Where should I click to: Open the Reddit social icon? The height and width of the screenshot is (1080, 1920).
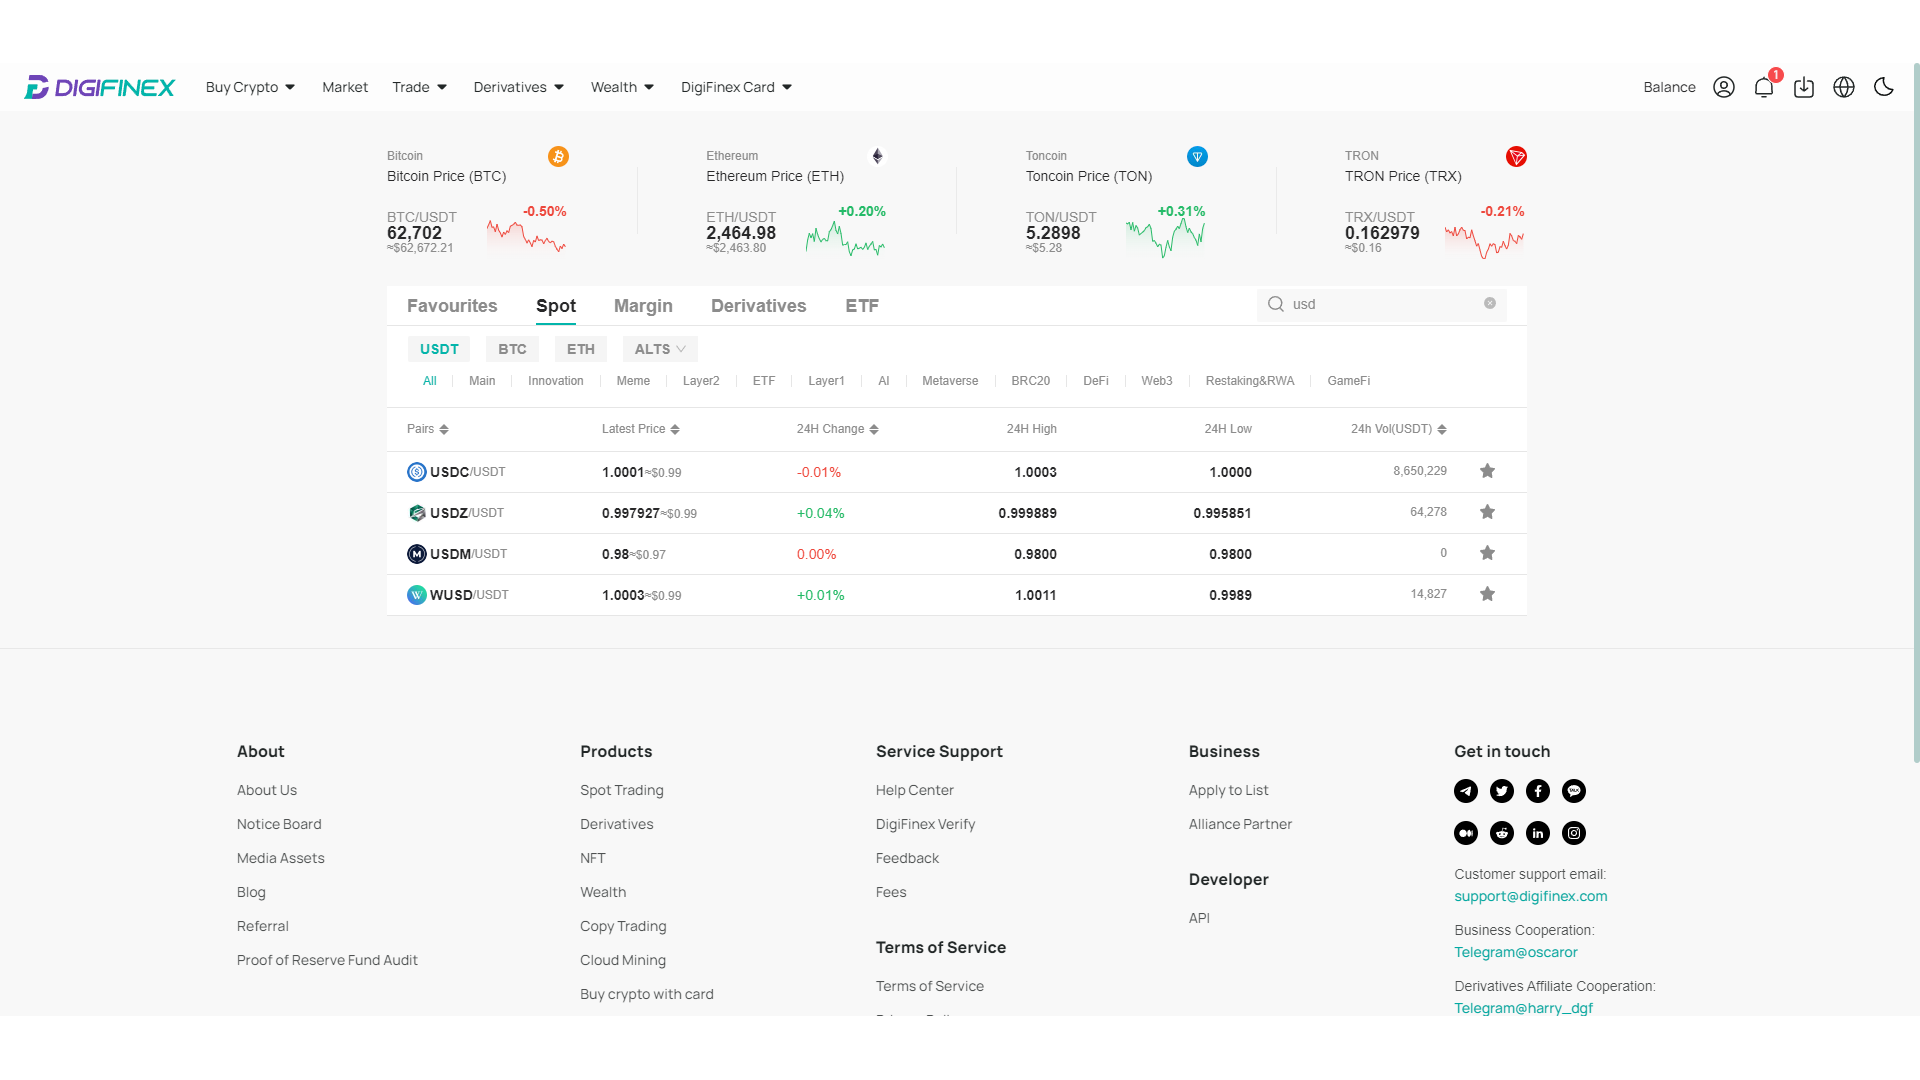coord(1502,833)
